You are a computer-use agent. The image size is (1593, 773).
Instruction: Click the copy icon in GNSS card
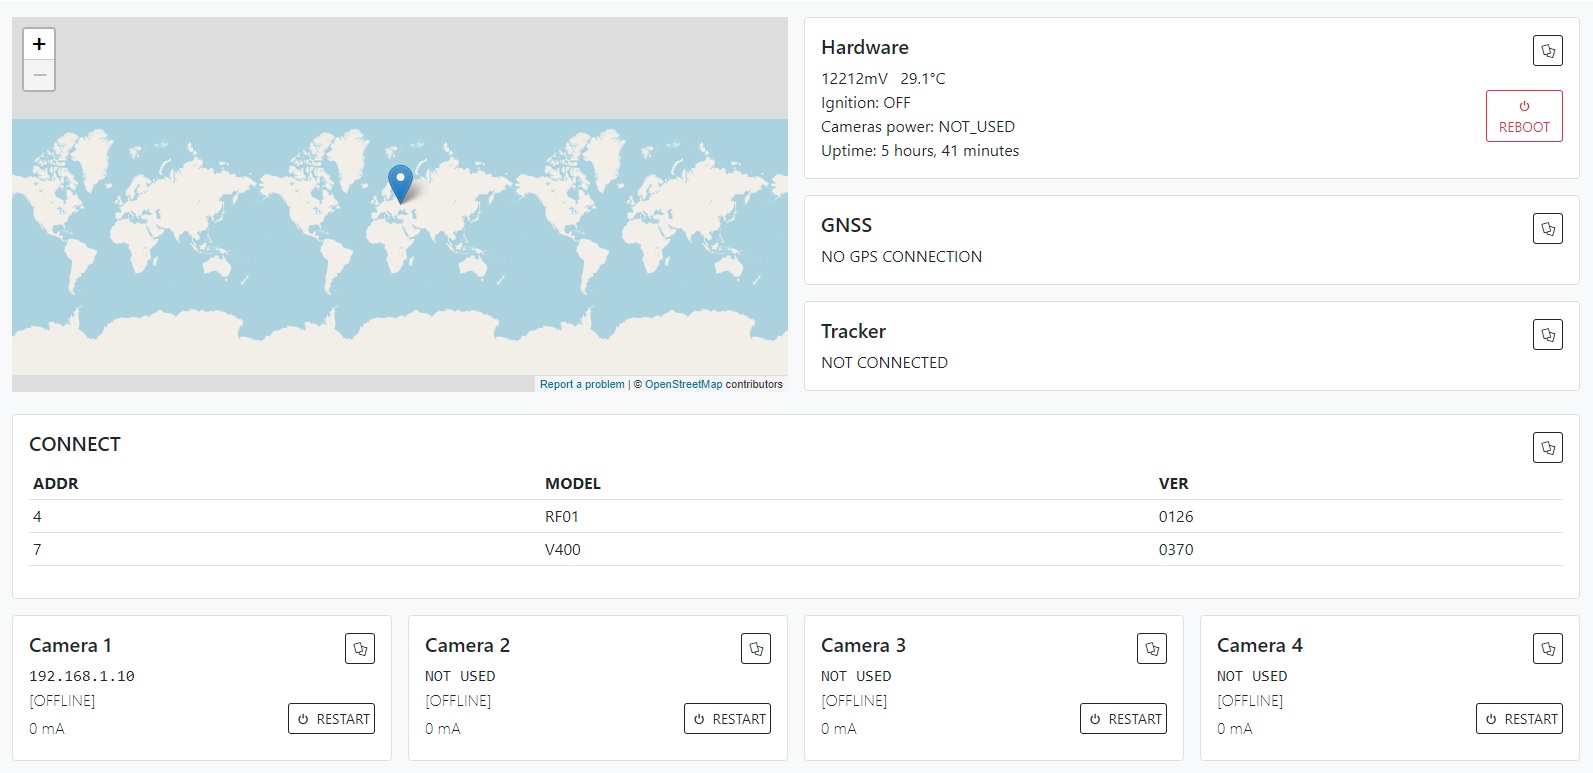(1547, 229)
